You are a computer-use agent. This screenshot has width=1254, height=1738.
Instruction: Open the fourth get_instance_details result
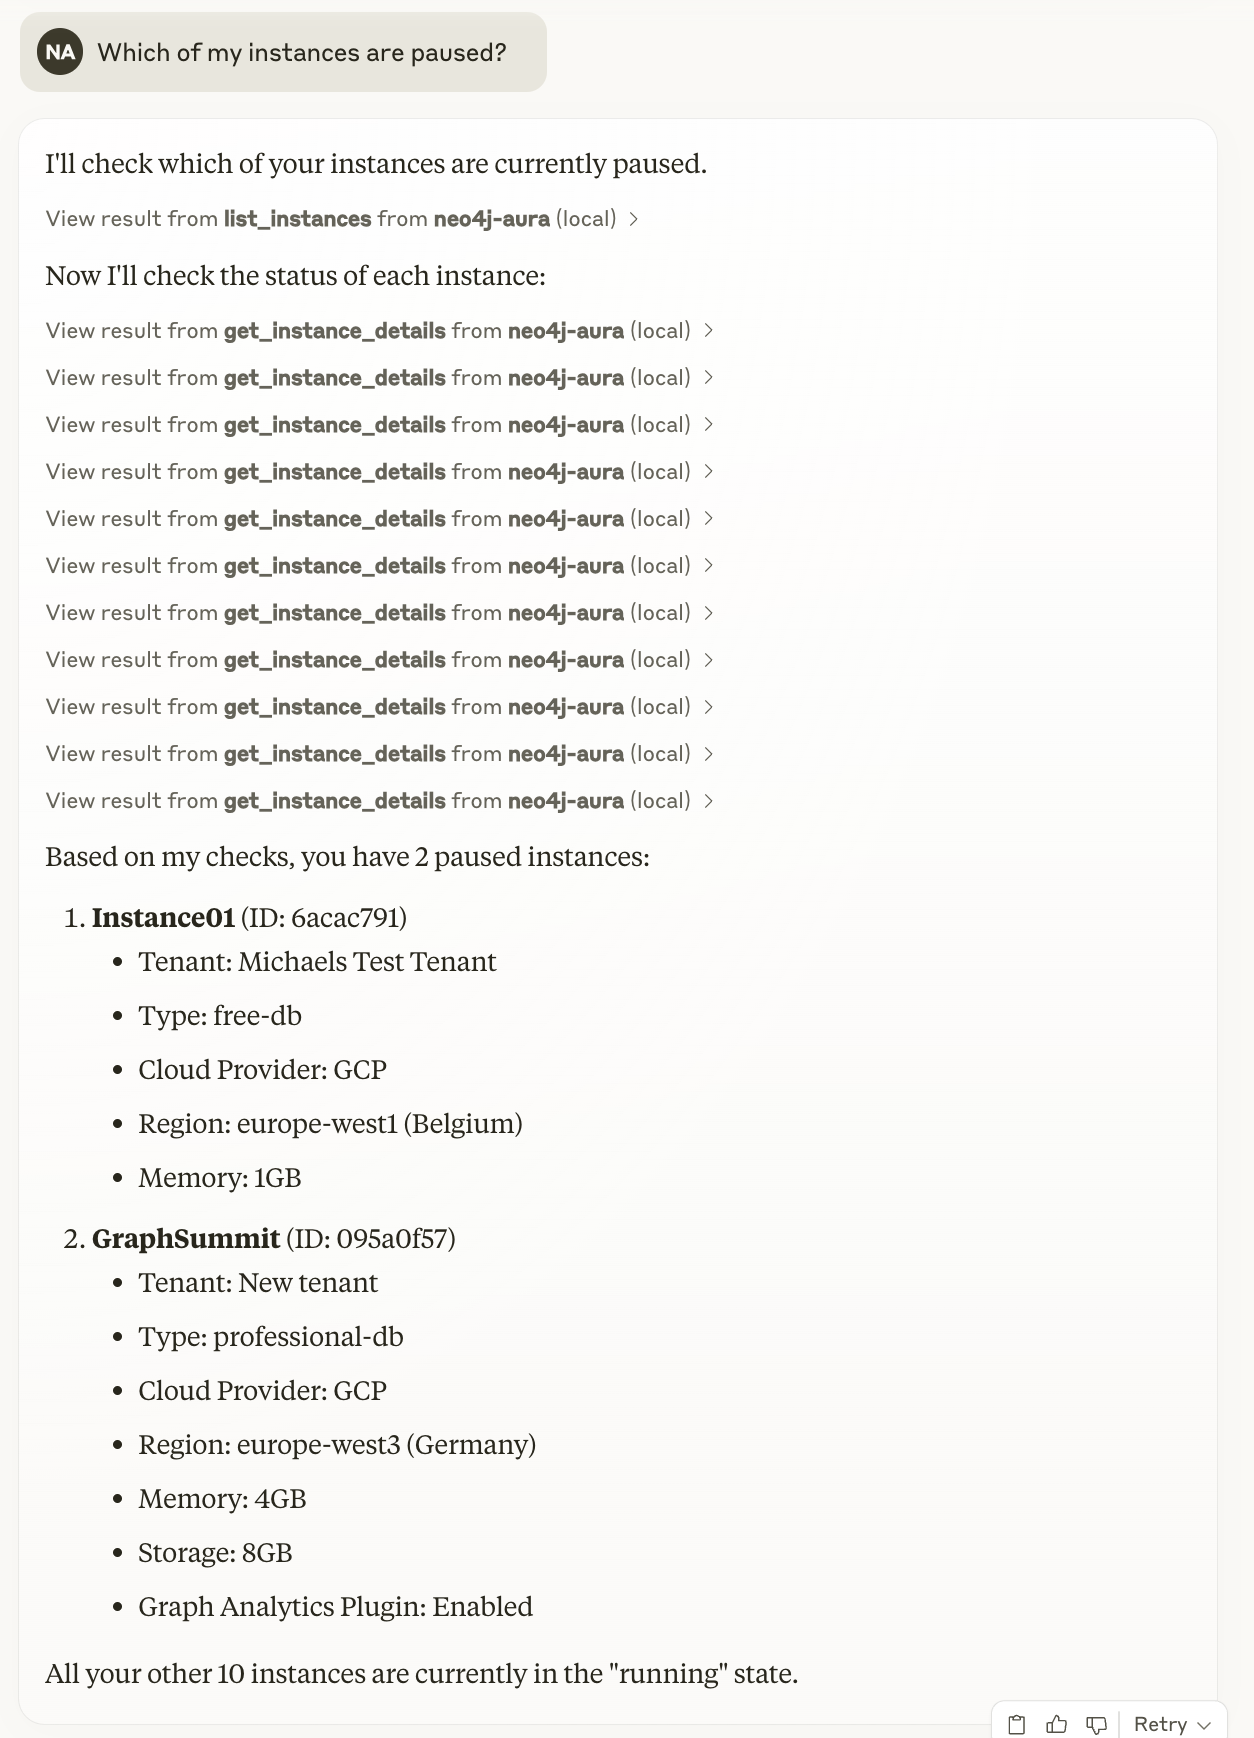click(380, 472)
